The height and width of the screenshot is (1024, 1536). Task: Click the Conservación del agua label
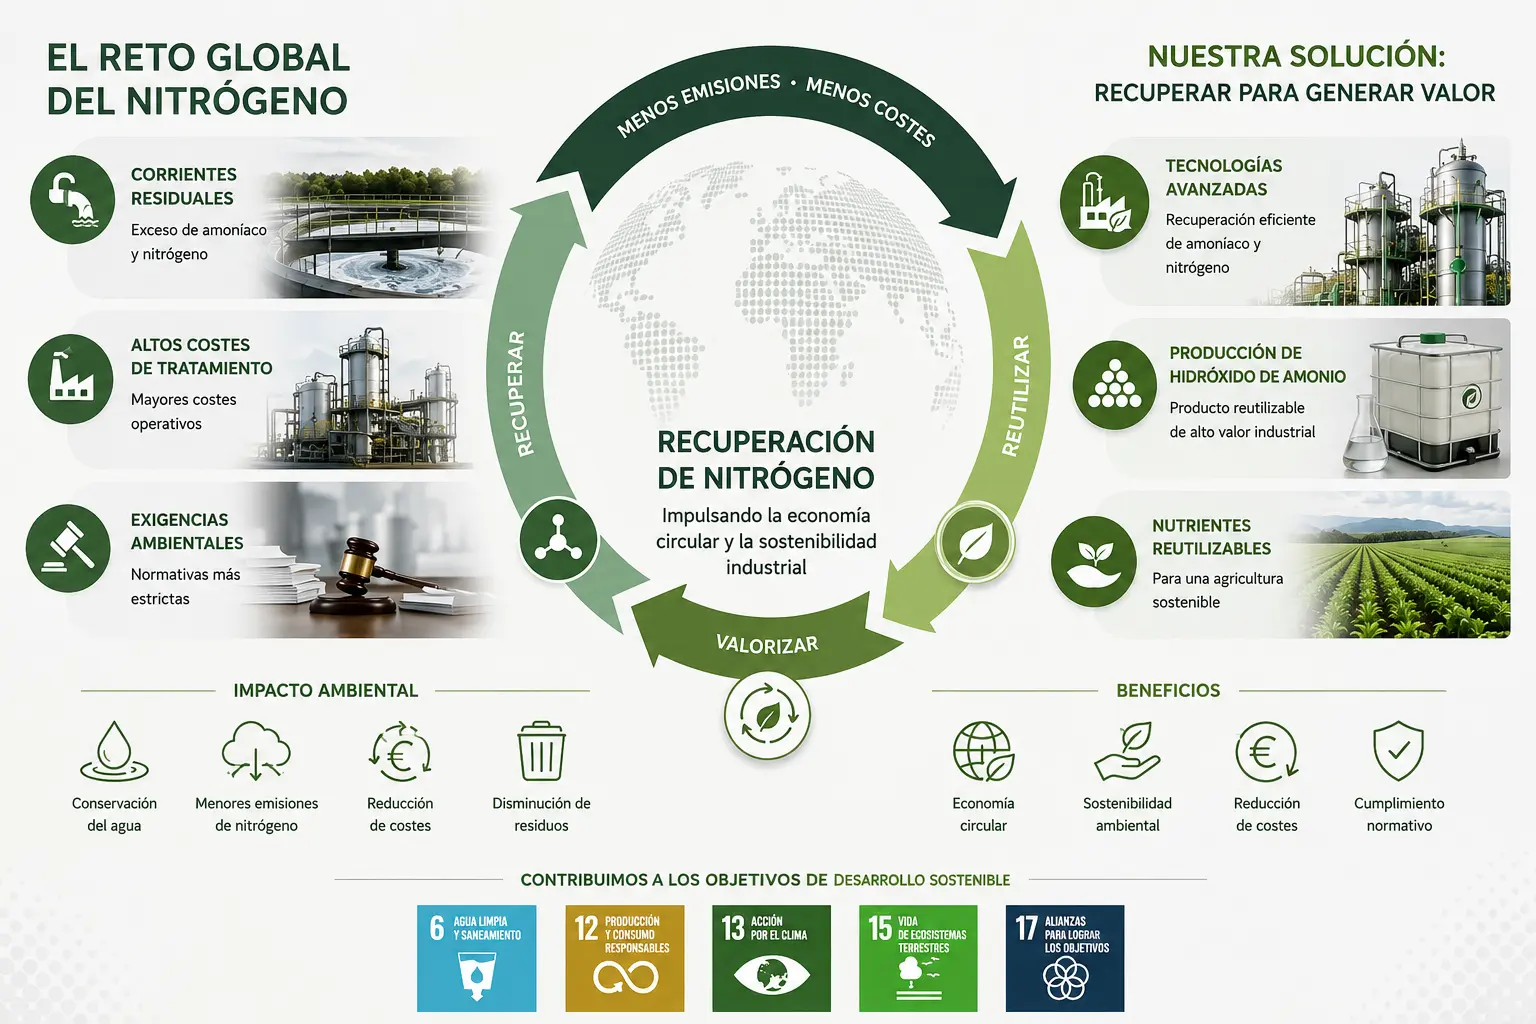tap(114, 814)
